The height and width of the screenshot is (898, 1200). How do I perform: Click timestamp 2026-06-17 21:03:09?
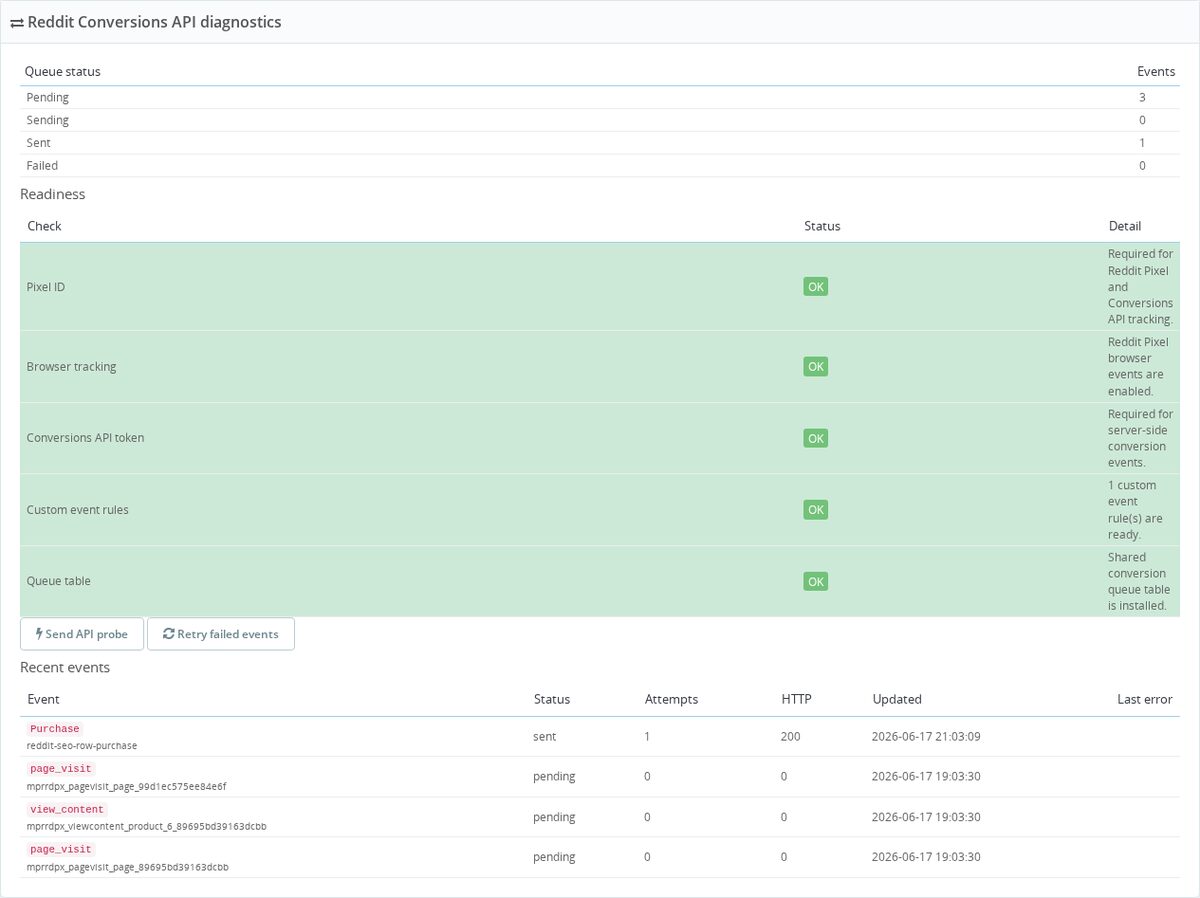pyautogui.click(x=926, y=736)
